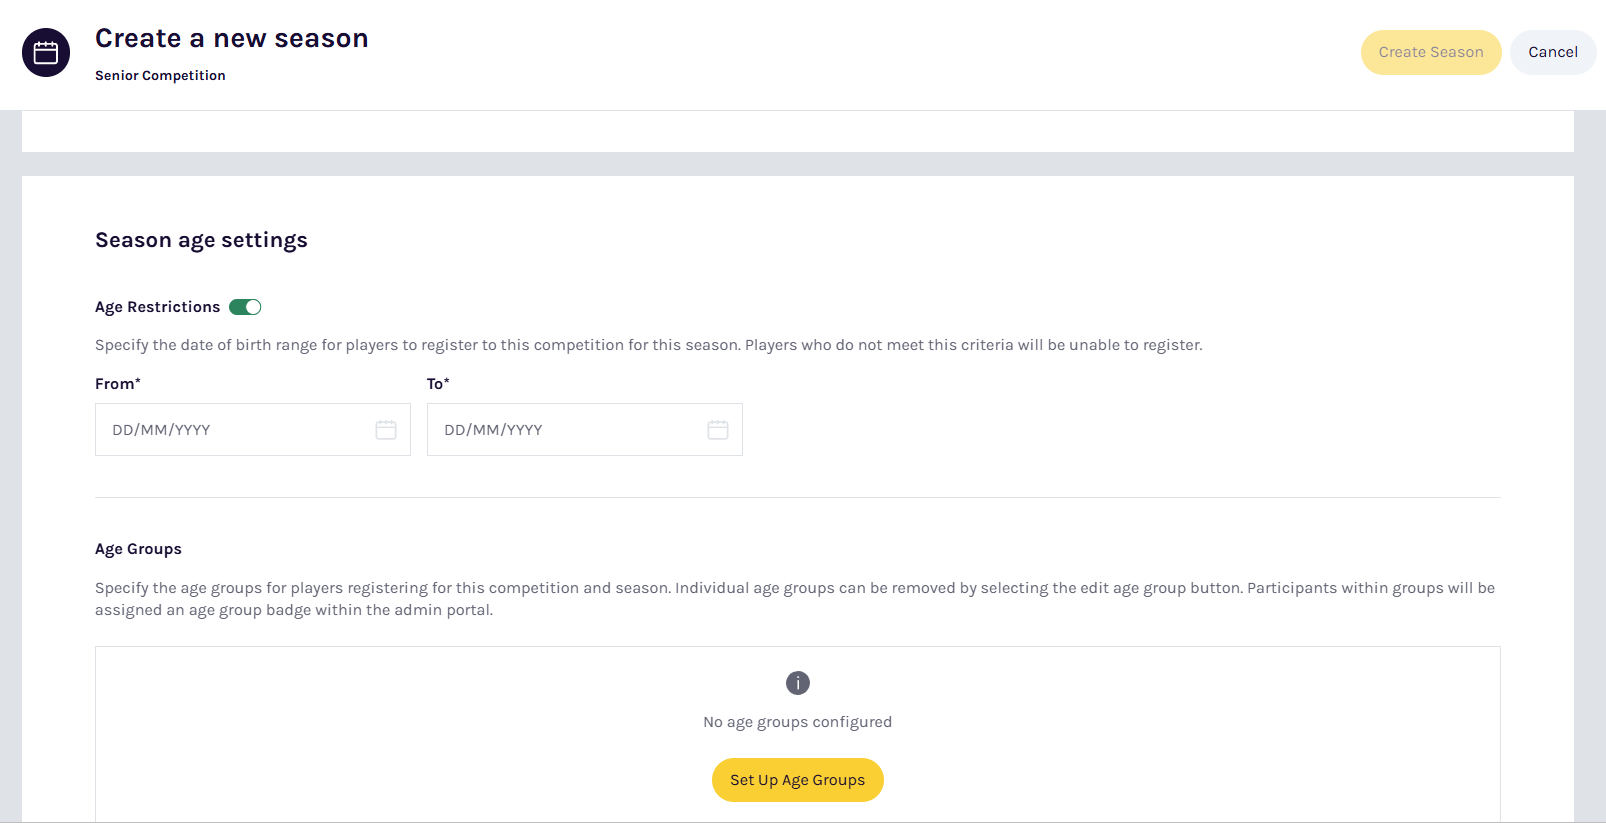Click the Create a new season title
The height and width of the screenshot is (823, 1606).
click(x=231, y=38)
